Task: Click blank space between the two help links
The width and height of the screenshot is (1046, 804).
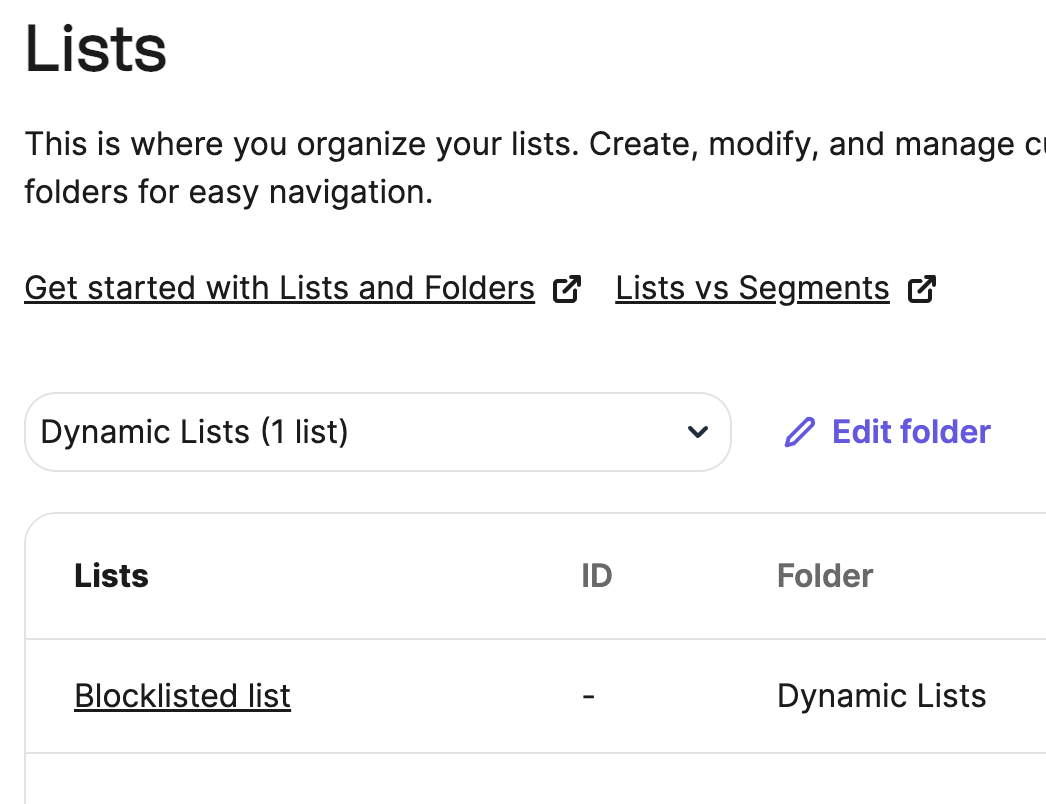Action: tap(598, 289)
